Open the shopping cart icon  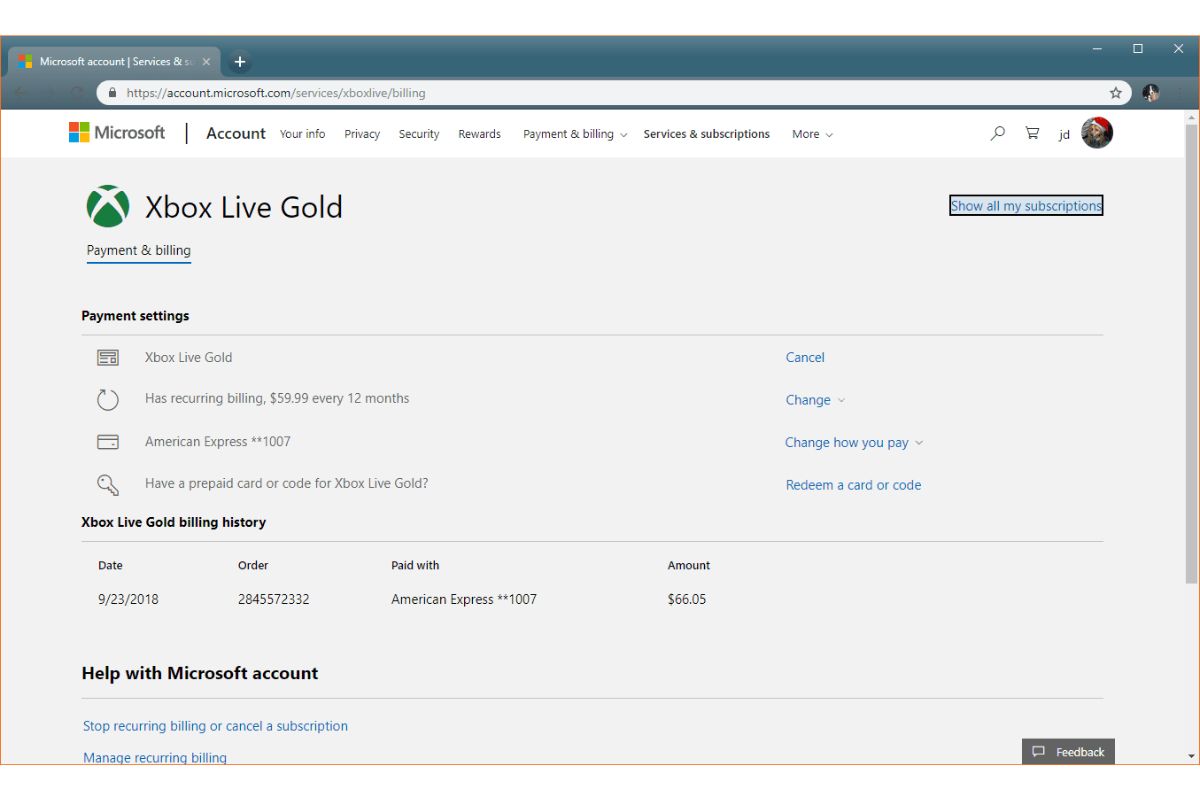pos(1032,133)
